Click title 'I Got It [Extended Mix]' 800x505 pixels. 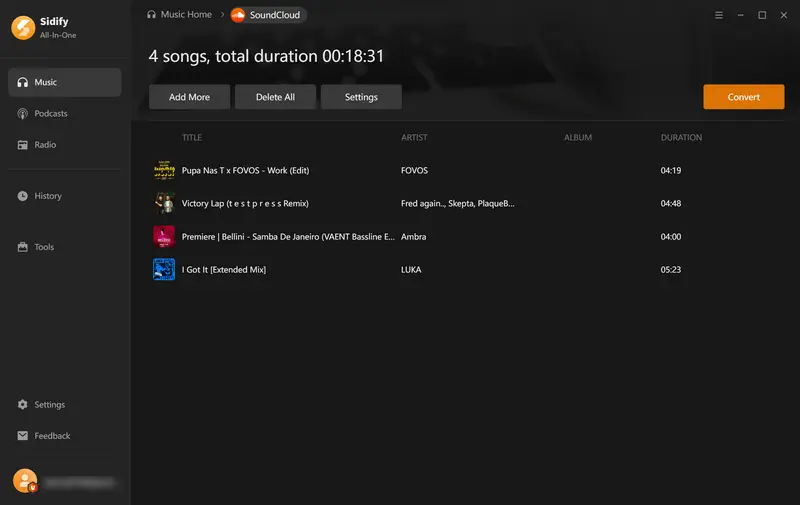224,269
